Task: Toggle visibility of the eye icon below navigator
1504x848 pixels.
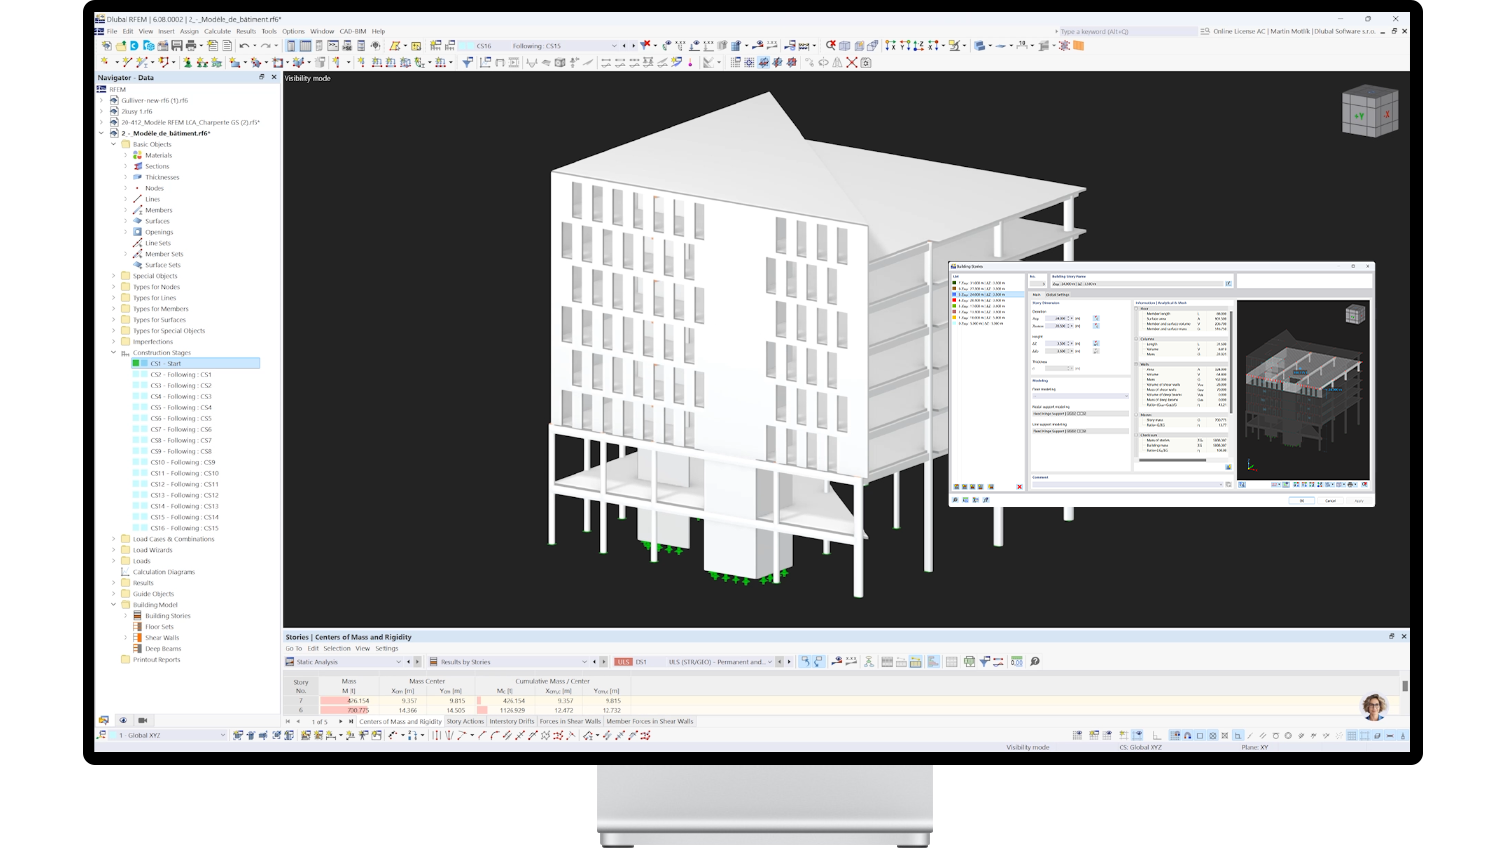Action: tap(122, 720)
